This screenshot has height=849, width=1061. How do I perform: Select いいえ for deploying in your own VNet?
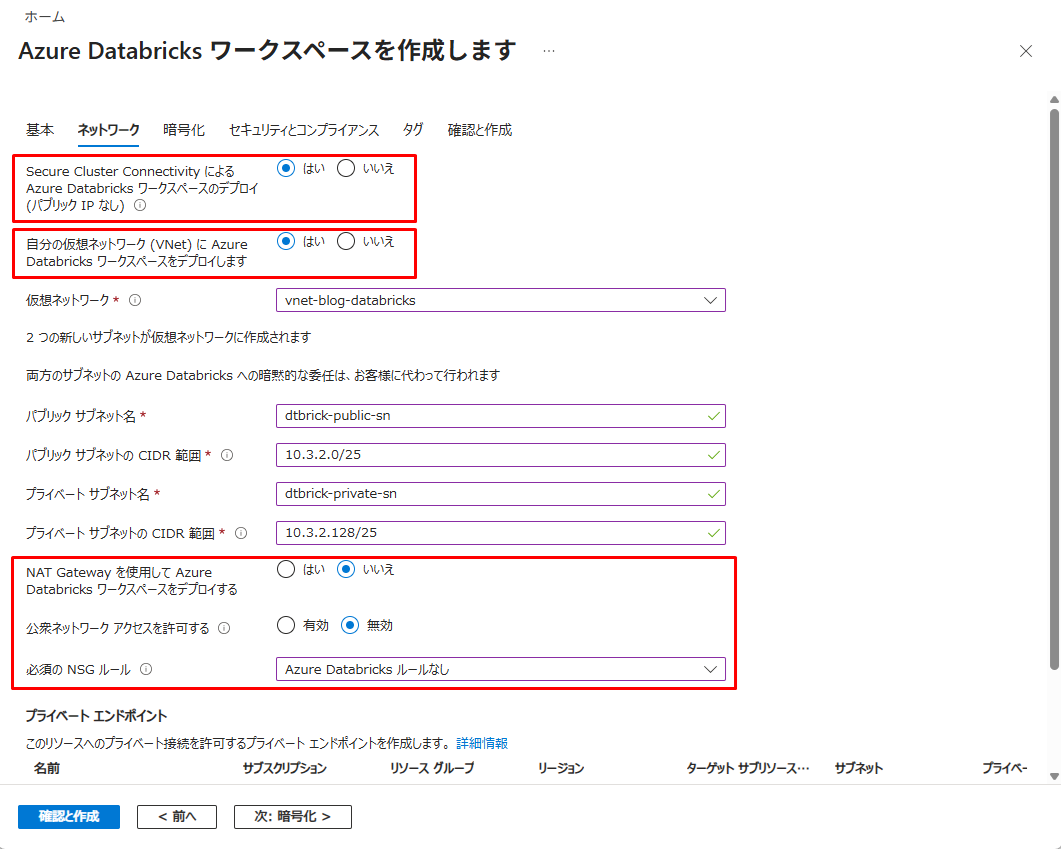click(346, 241)
